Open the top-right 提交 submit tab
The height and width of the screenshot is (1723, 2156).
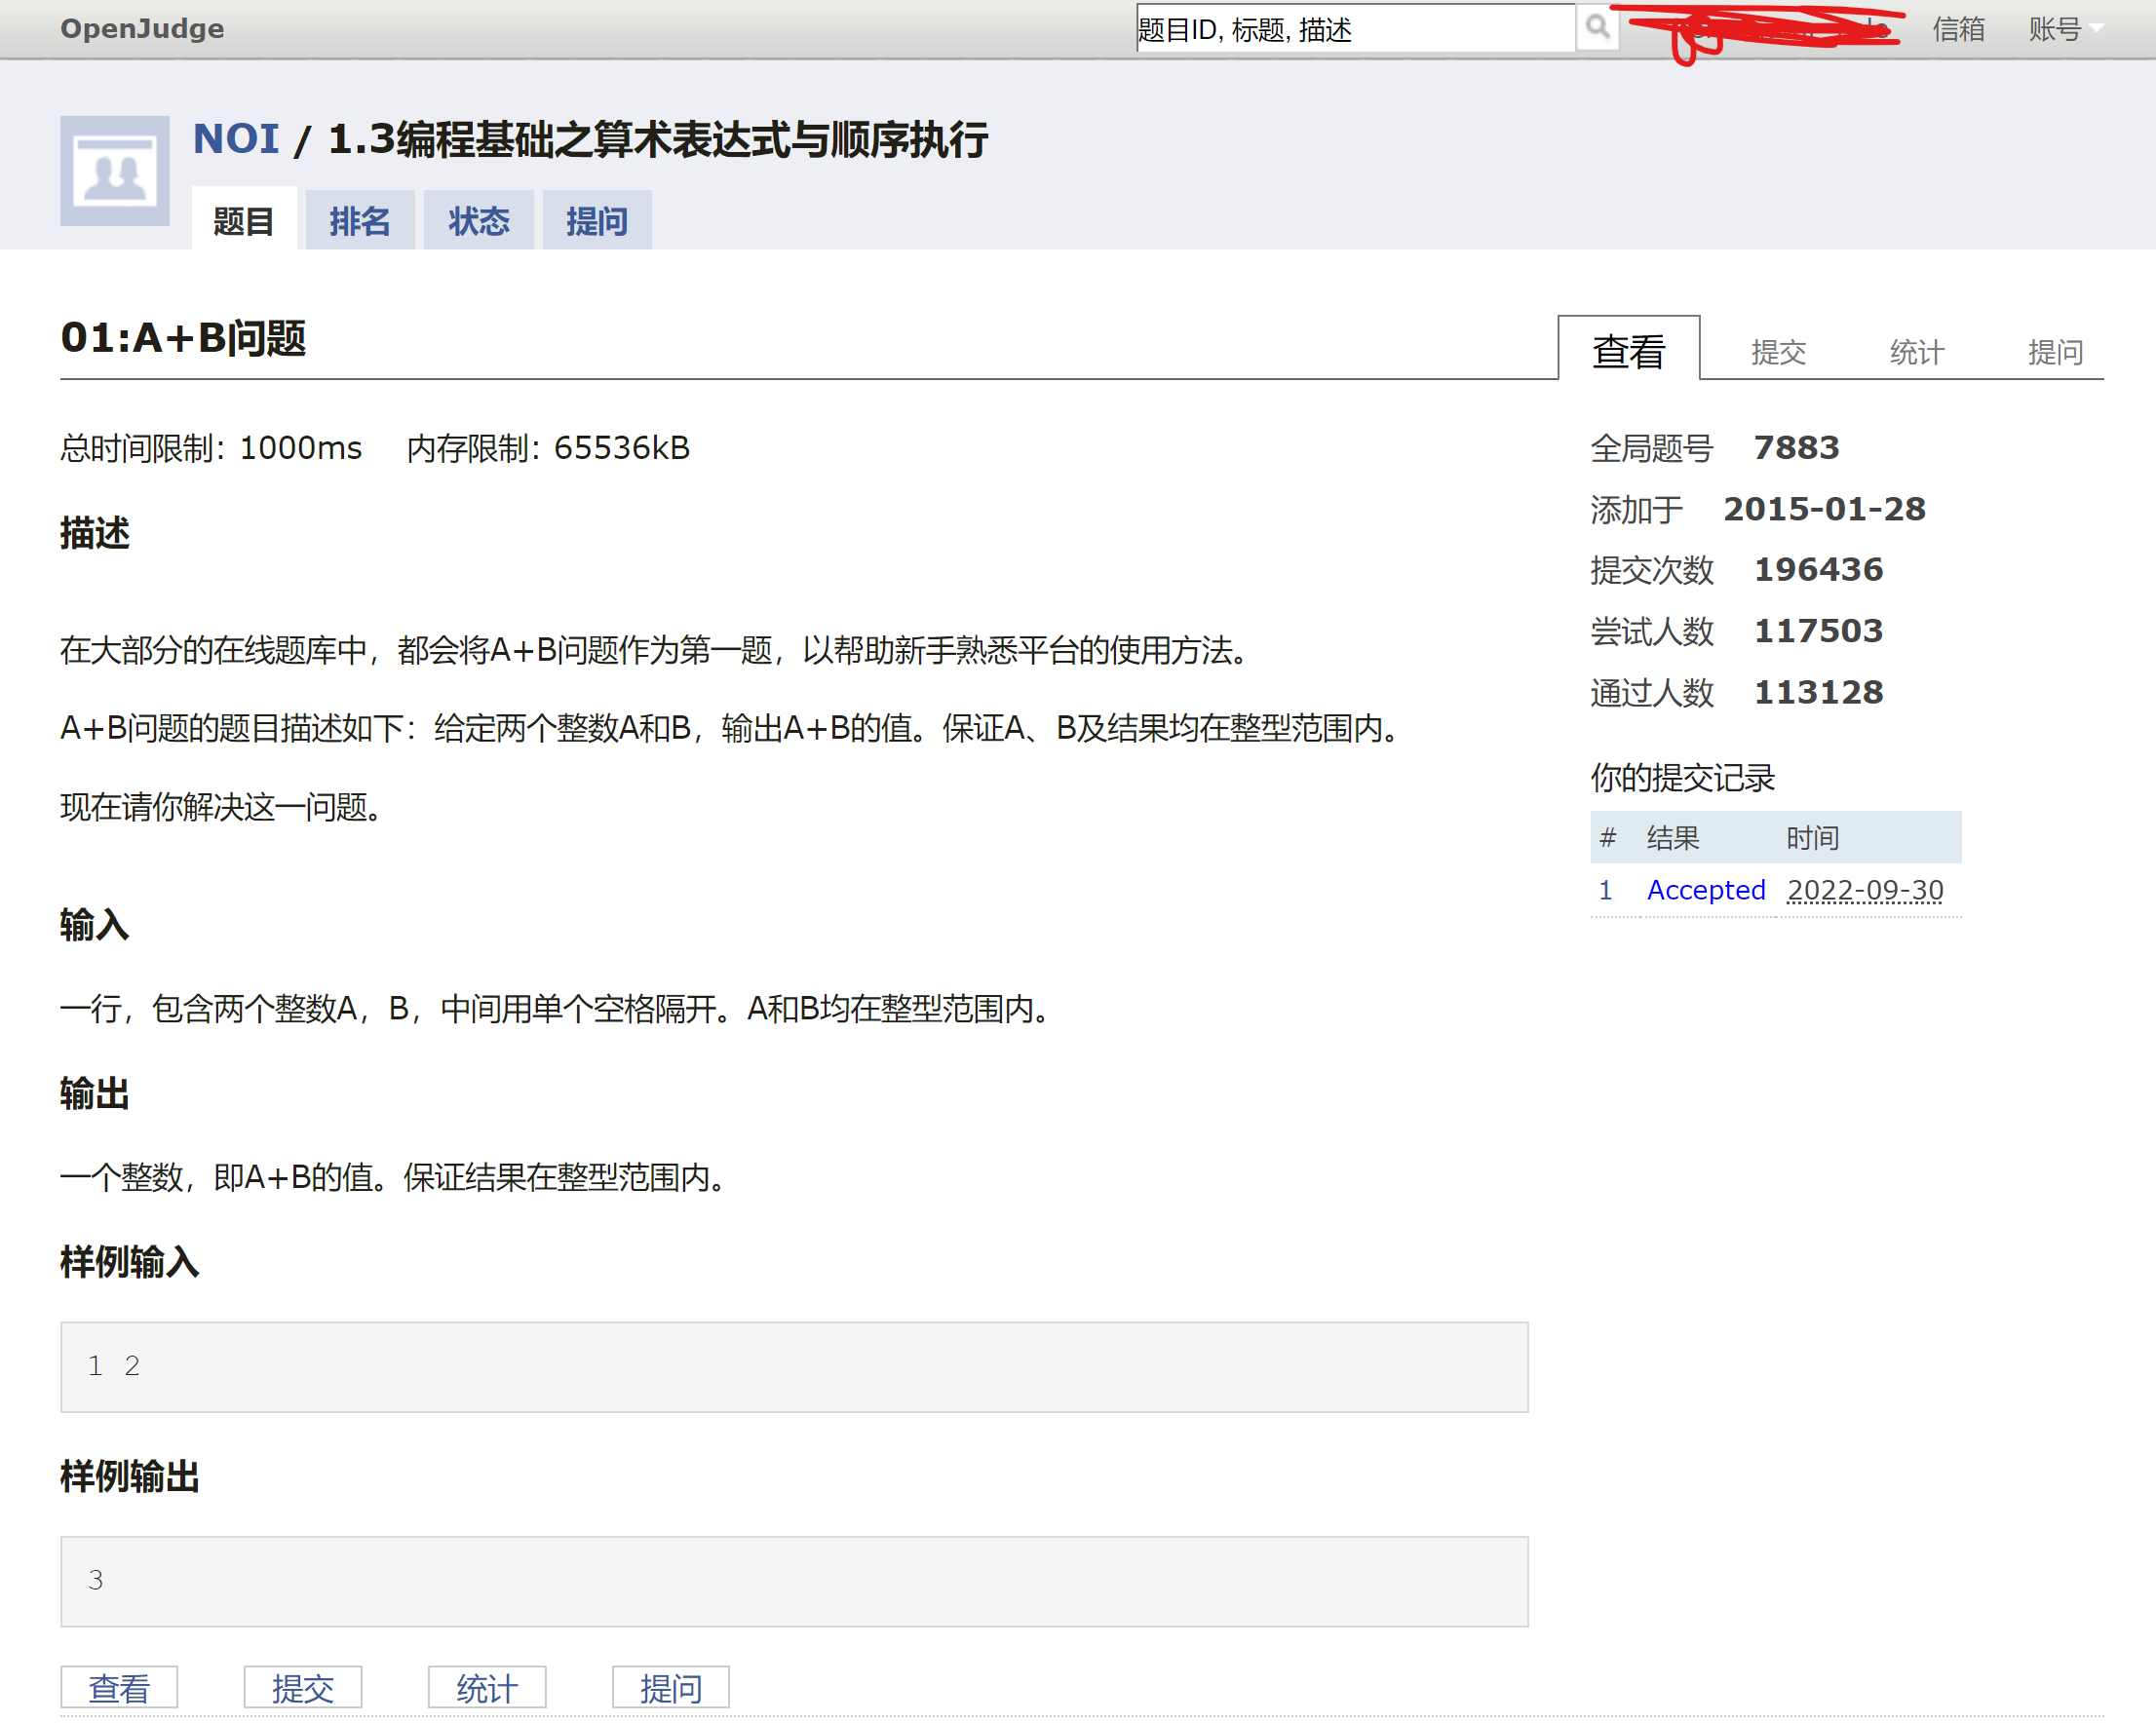[x=1777, y=352]
